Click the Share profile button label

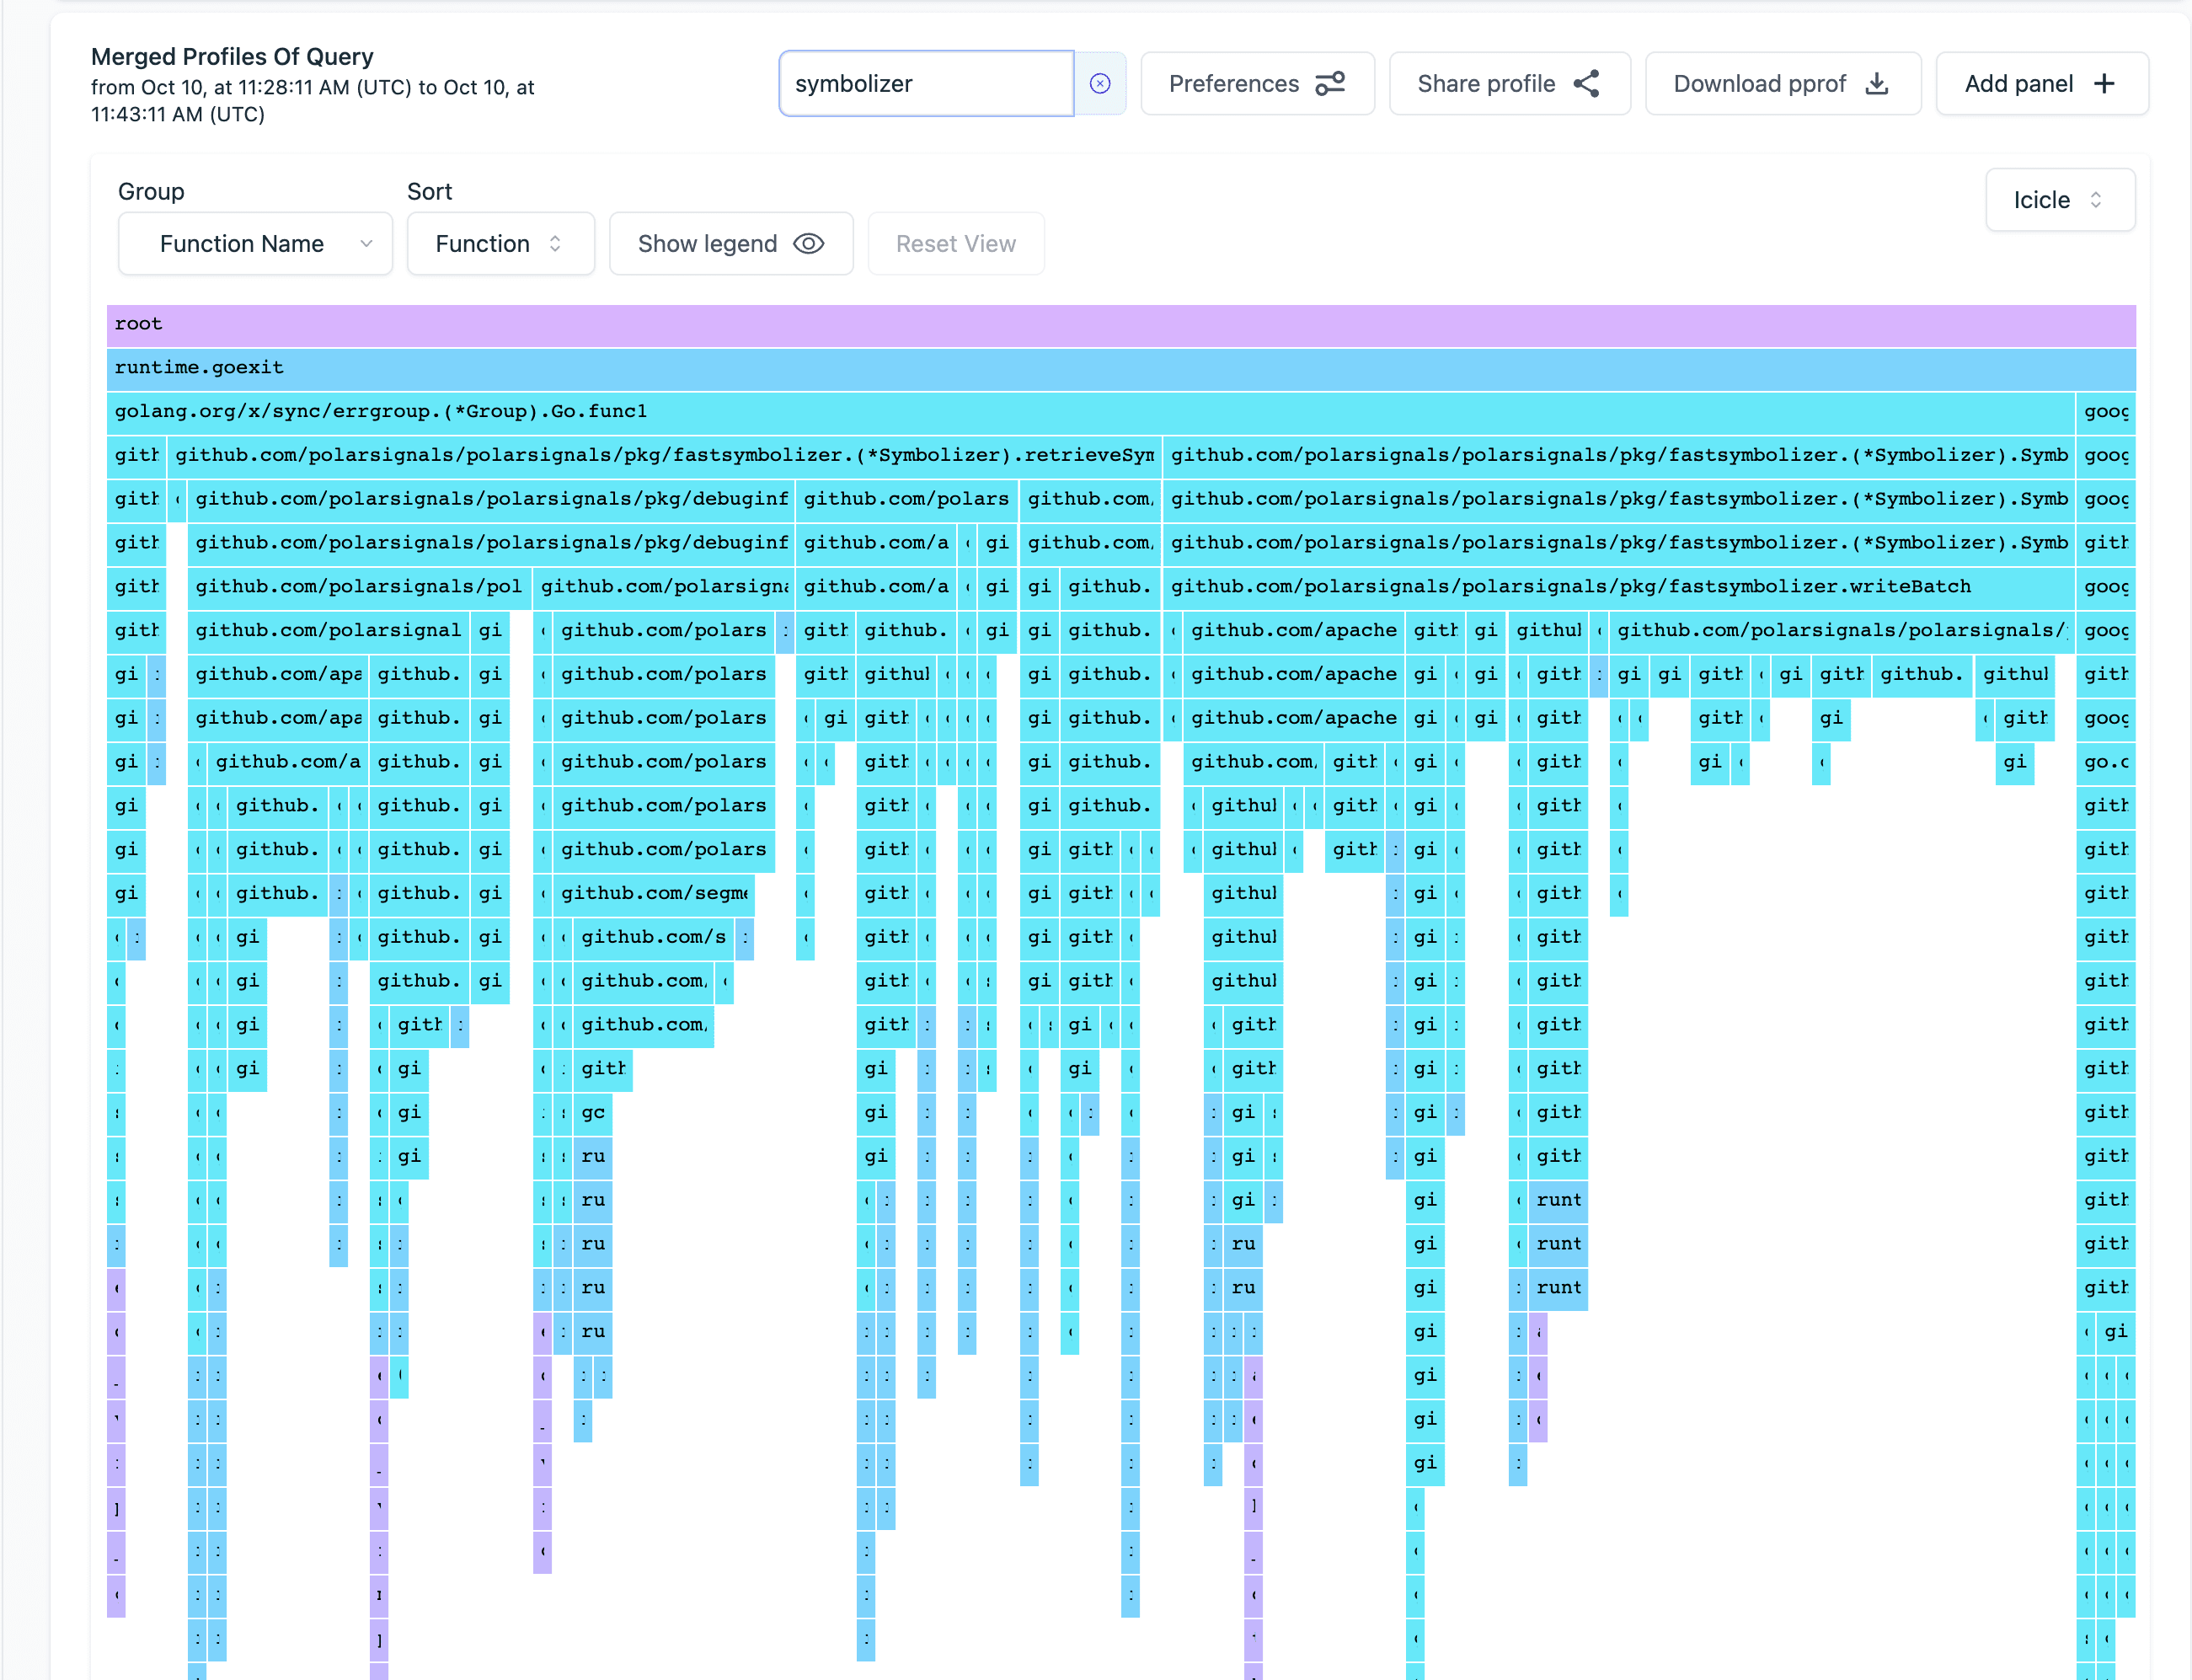point(1486,84)
